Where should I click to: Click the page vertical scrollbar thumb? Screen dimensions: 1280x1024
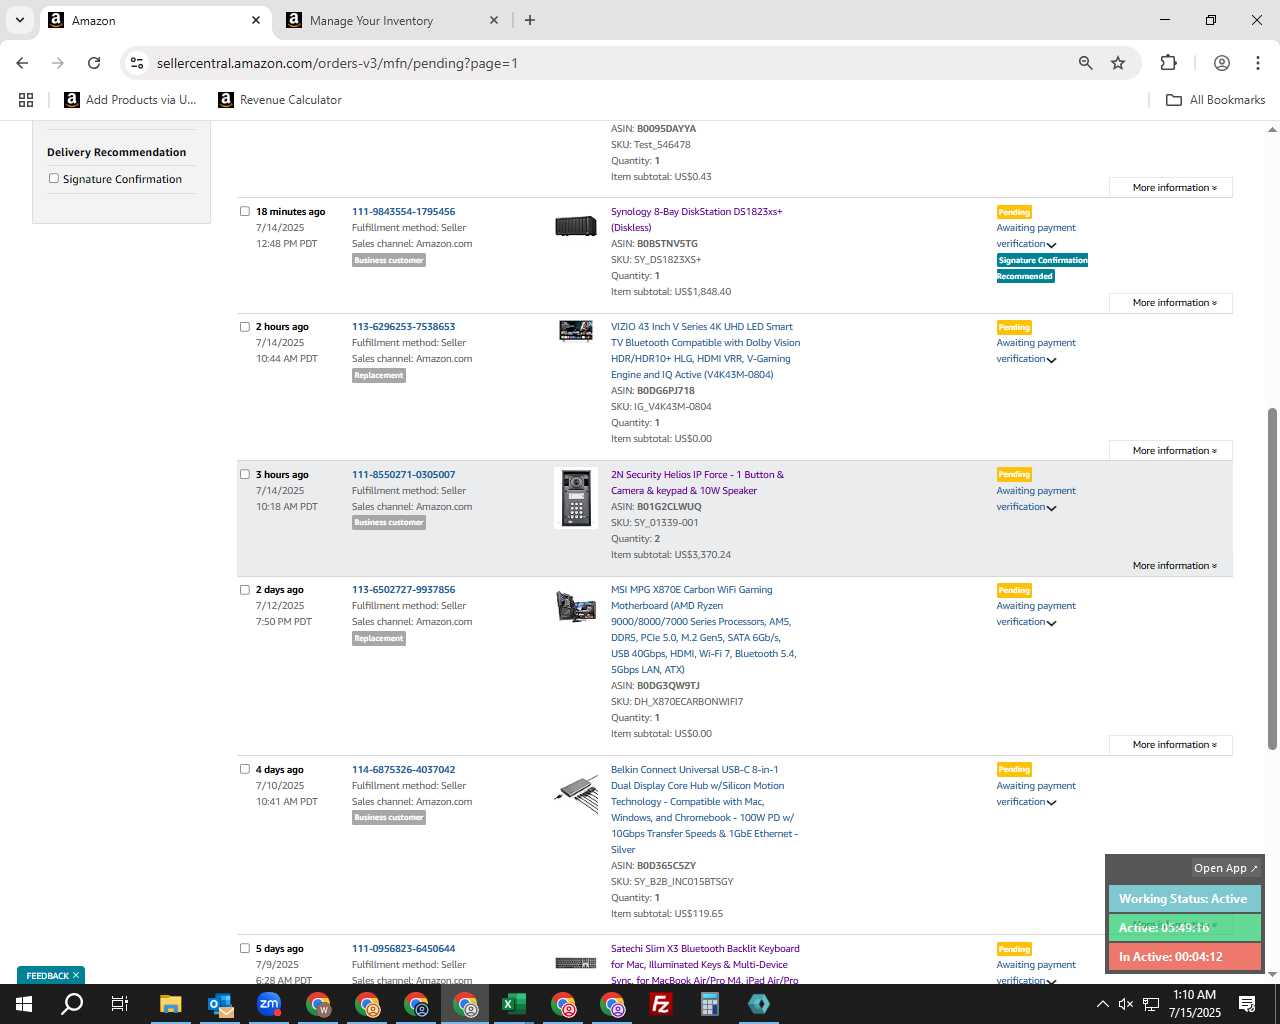click(1272, 578)
